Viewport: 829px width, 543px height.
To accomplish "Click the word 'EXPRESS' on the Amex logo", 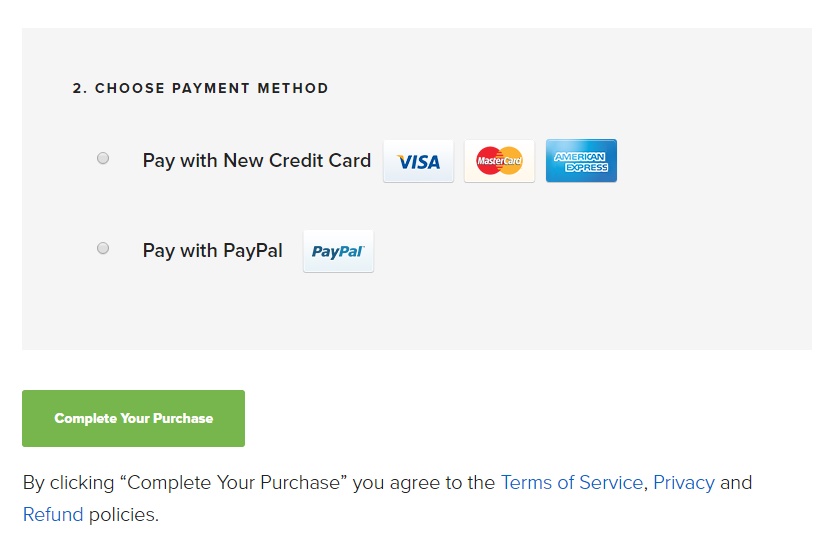I will 586,168.
